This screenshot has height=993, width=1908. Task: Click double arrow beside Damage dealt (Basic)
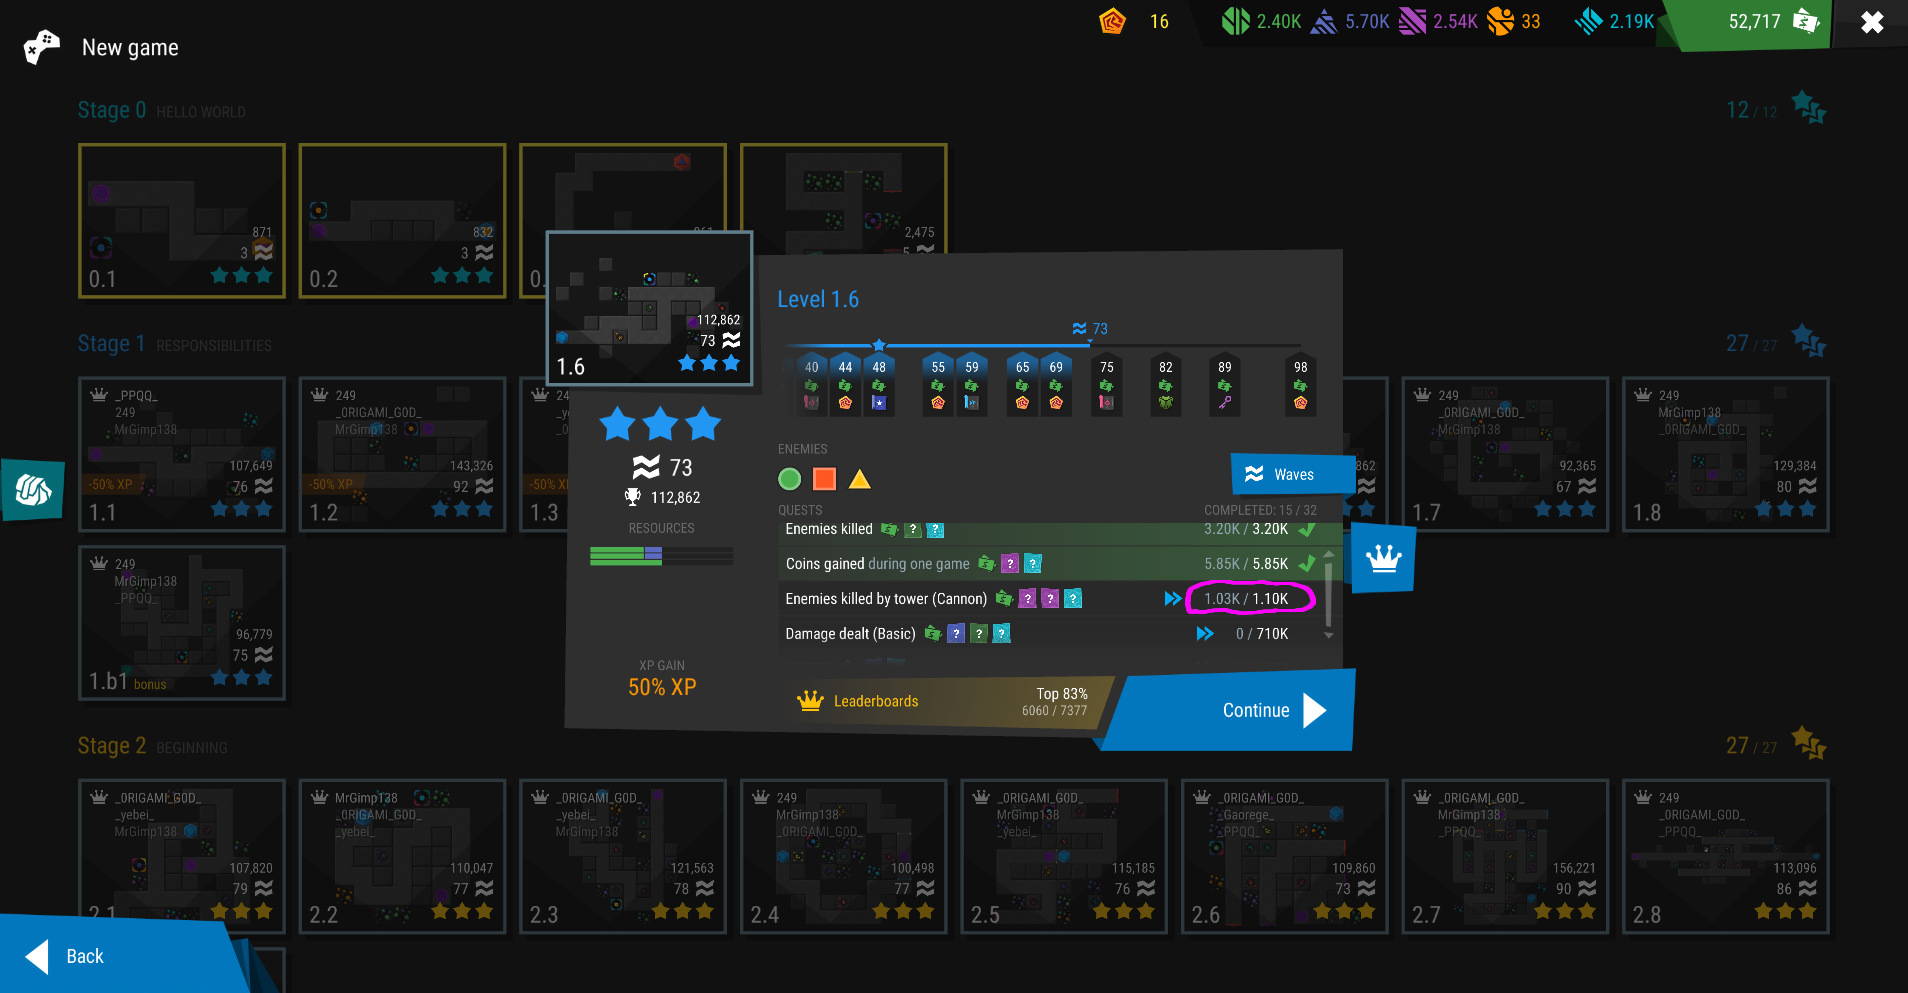tap(1204, 633)
